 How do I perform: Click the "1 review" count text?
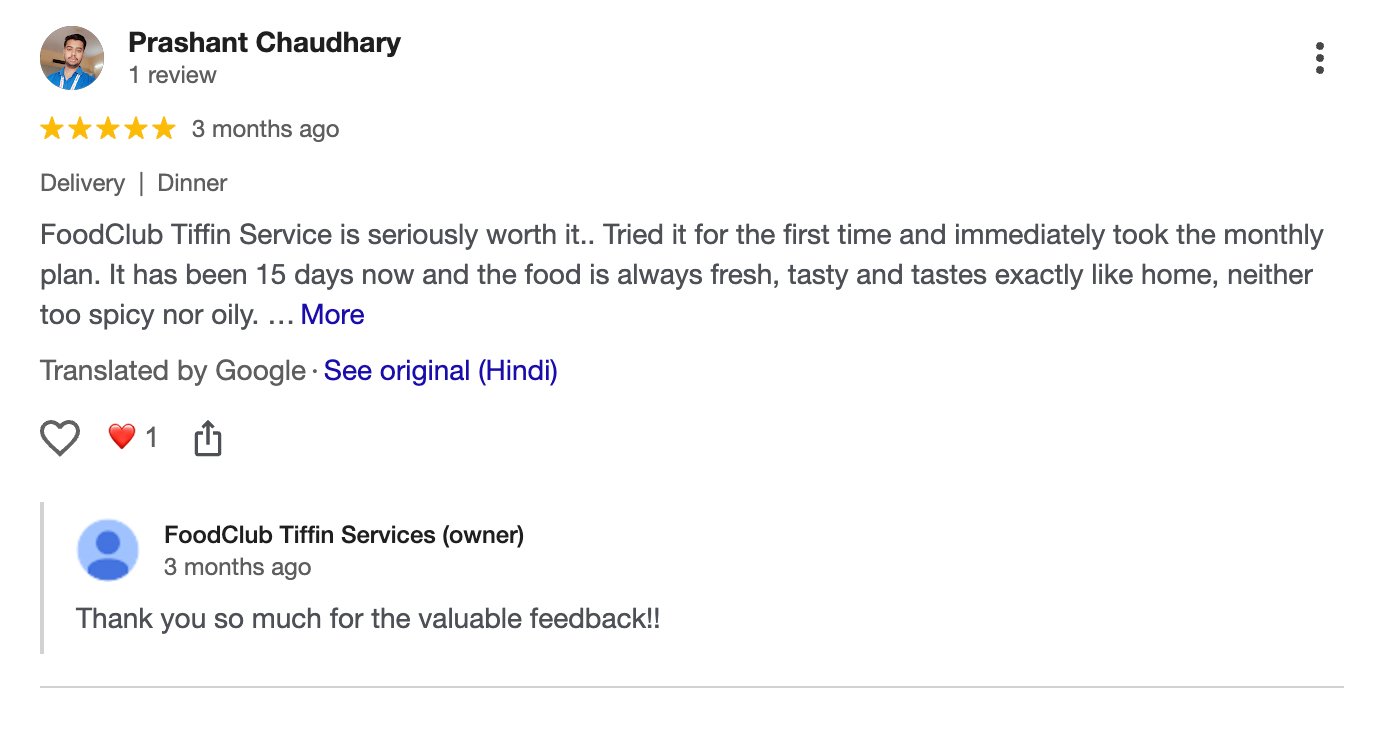point(172,75)
